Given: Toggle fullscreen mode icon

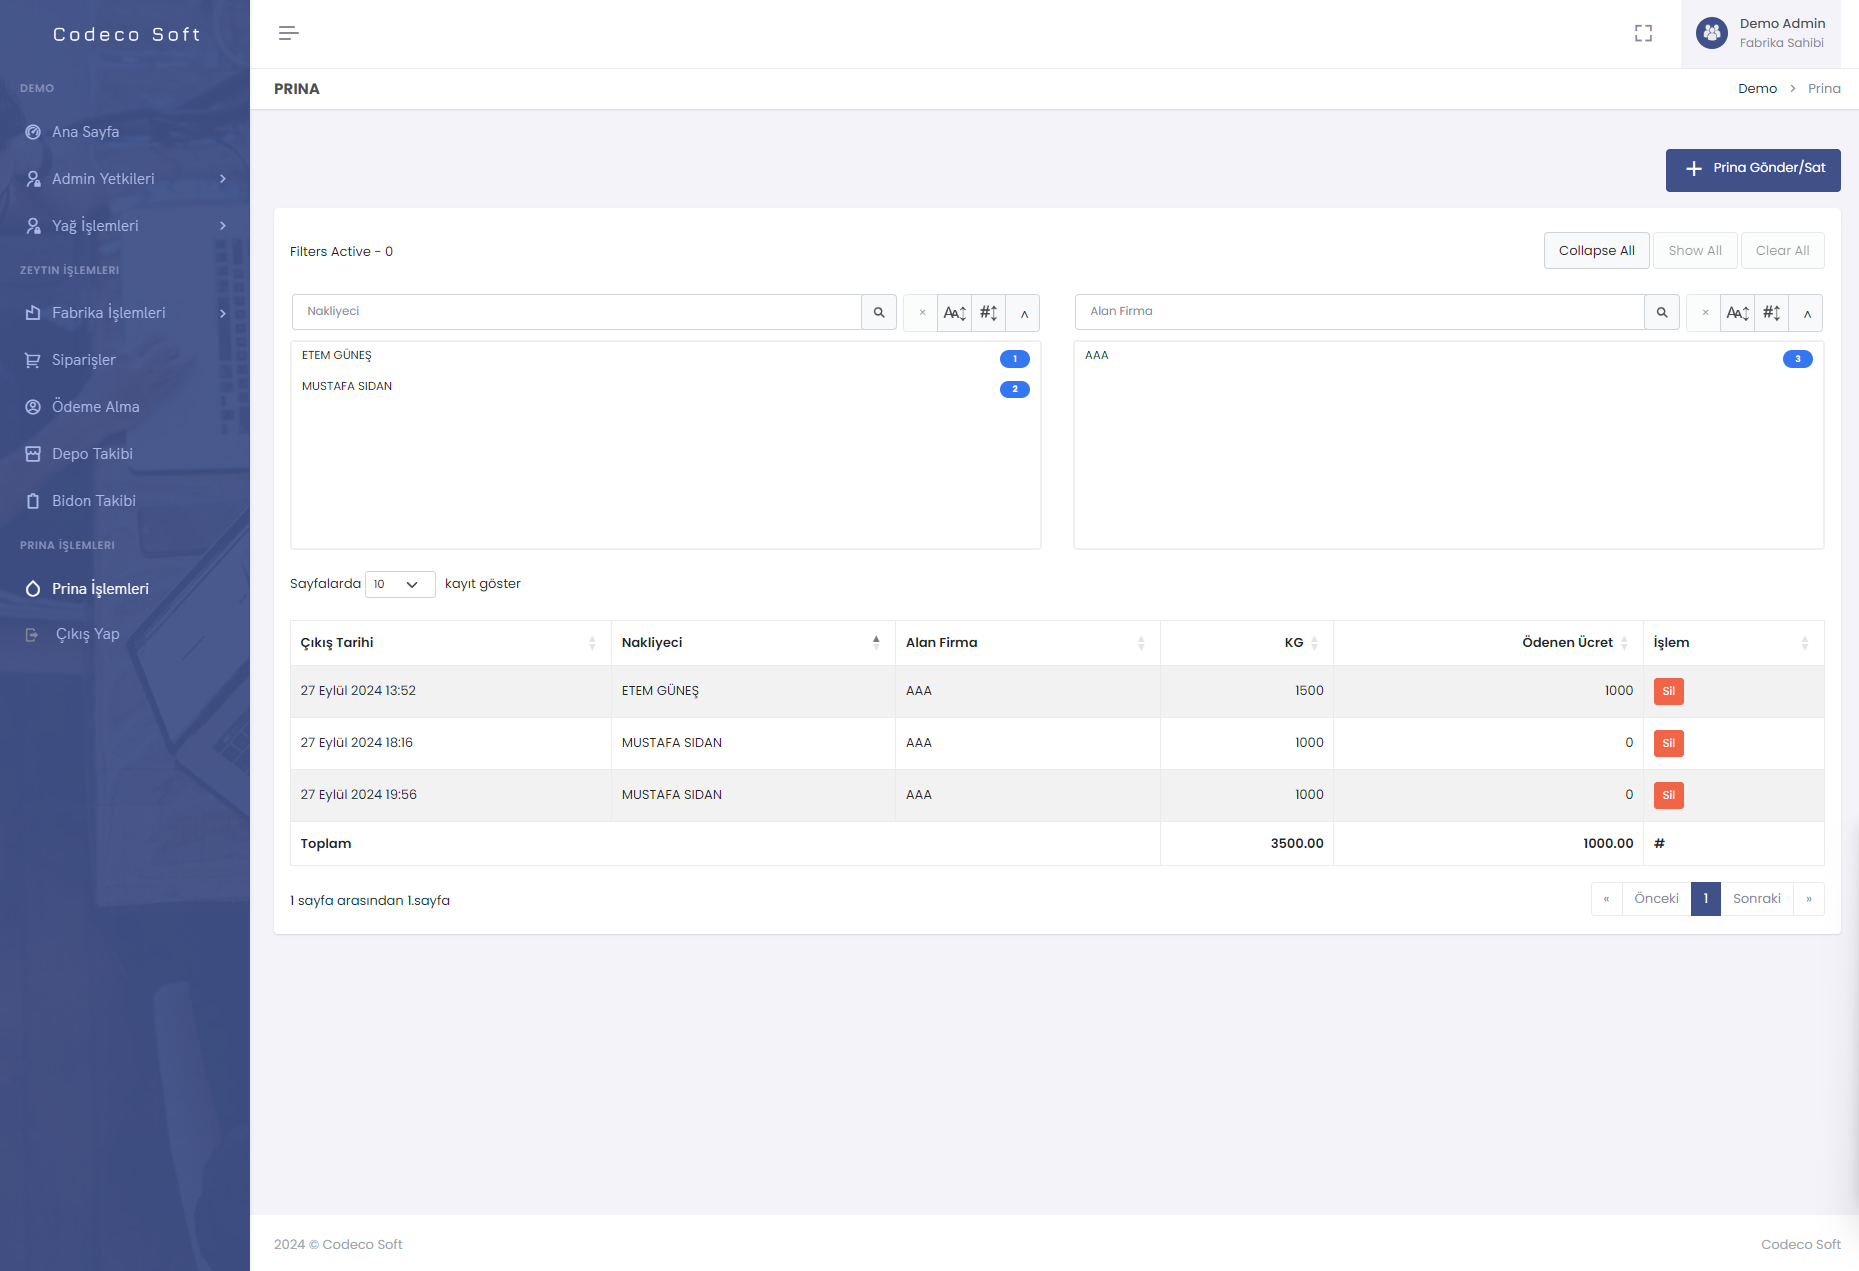Looking at the screenshot, I should [x=1643, y=33].
